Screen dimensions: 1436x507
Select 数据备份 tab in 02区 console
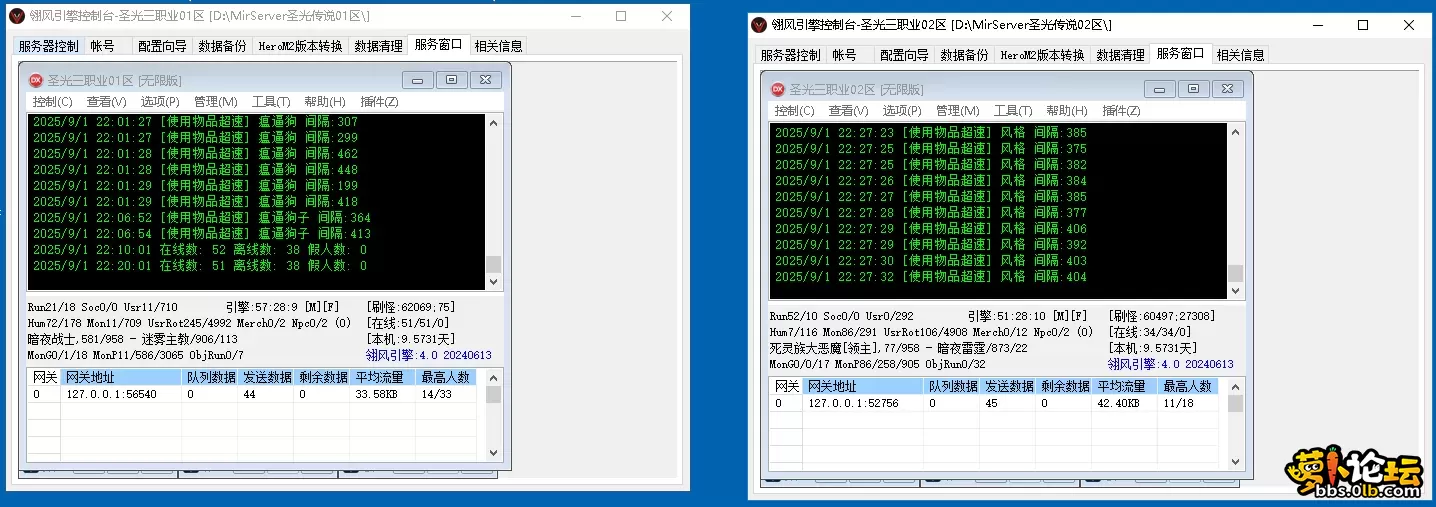964,55
